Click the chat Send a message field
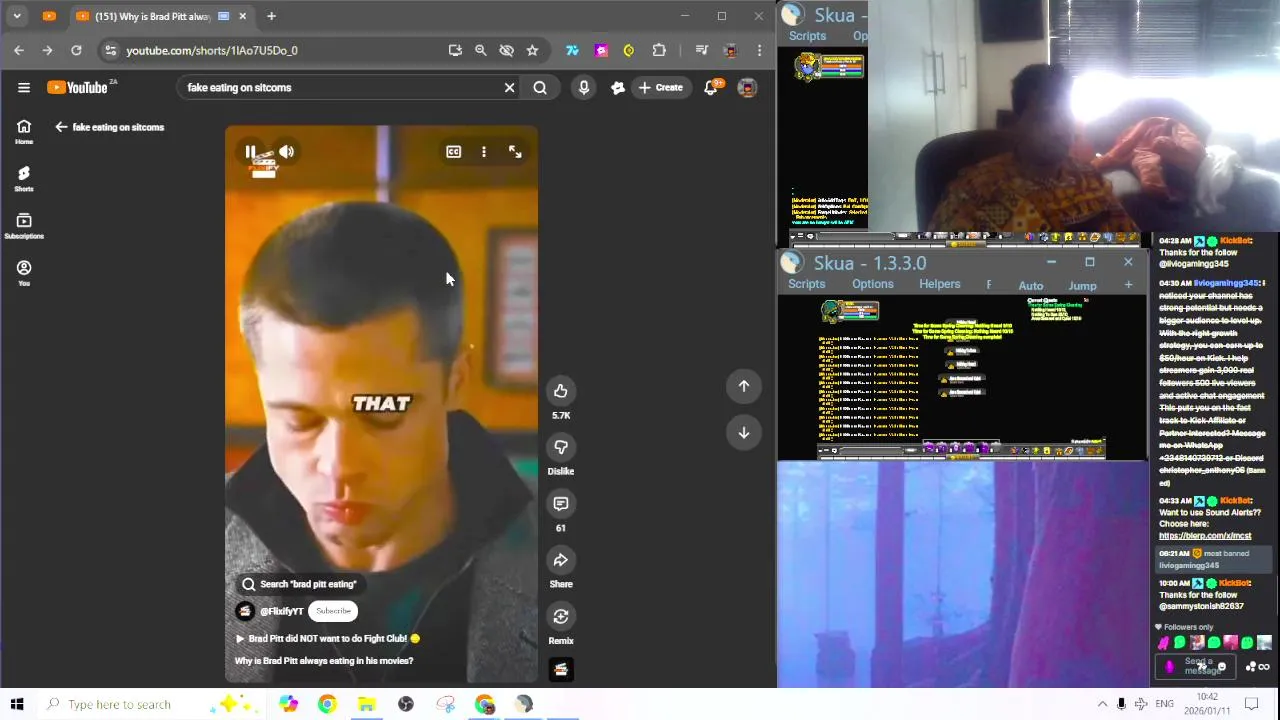Image resolution: width=1280 pixels, height=720 pixels. click(1198, 667)
